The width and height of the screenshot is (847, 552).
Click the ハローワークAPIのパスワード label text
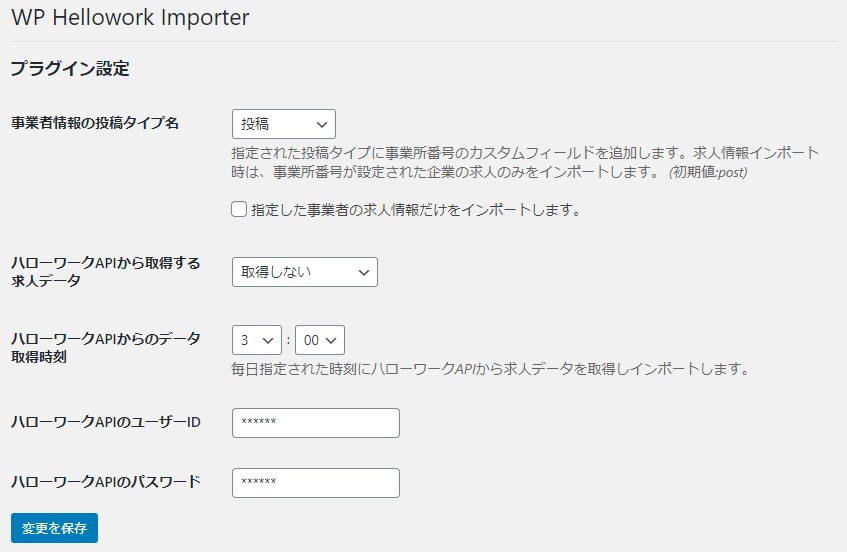tap(106, 481)
